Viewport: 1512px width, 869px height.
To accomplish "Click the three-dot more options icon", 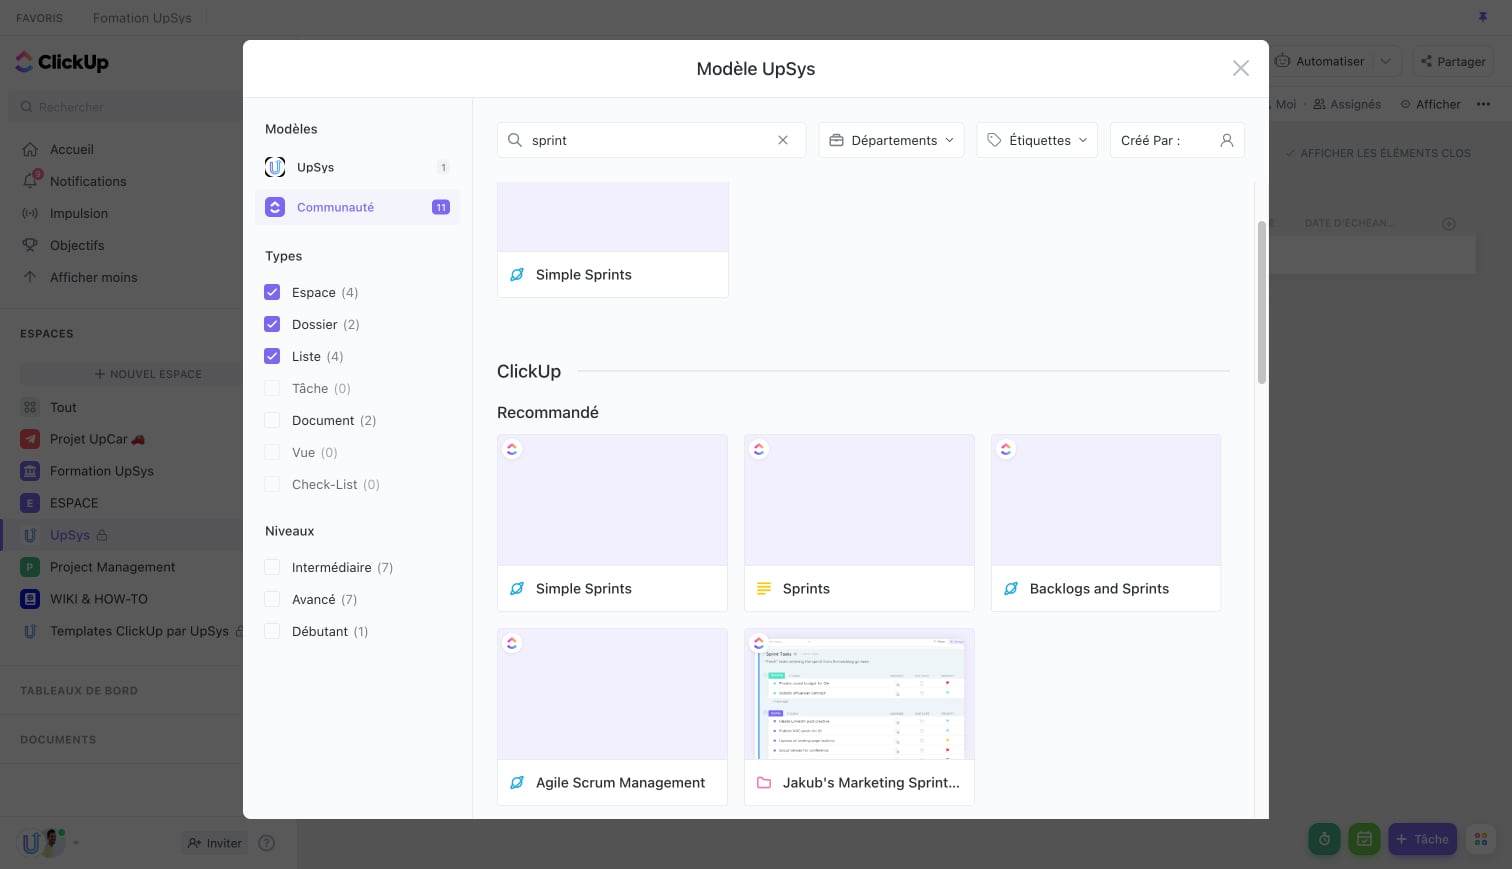I will (1484, 104).
